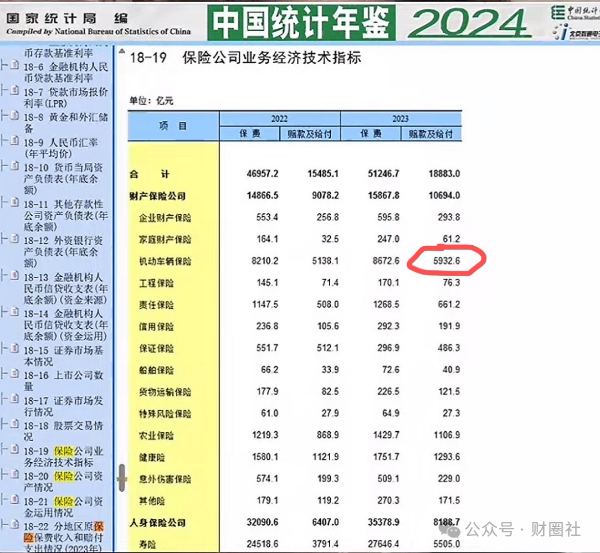Click the document icon beside 18-12
Viewport: 600px width, 553px height.
pyautogui.click(x=15, y=239)
